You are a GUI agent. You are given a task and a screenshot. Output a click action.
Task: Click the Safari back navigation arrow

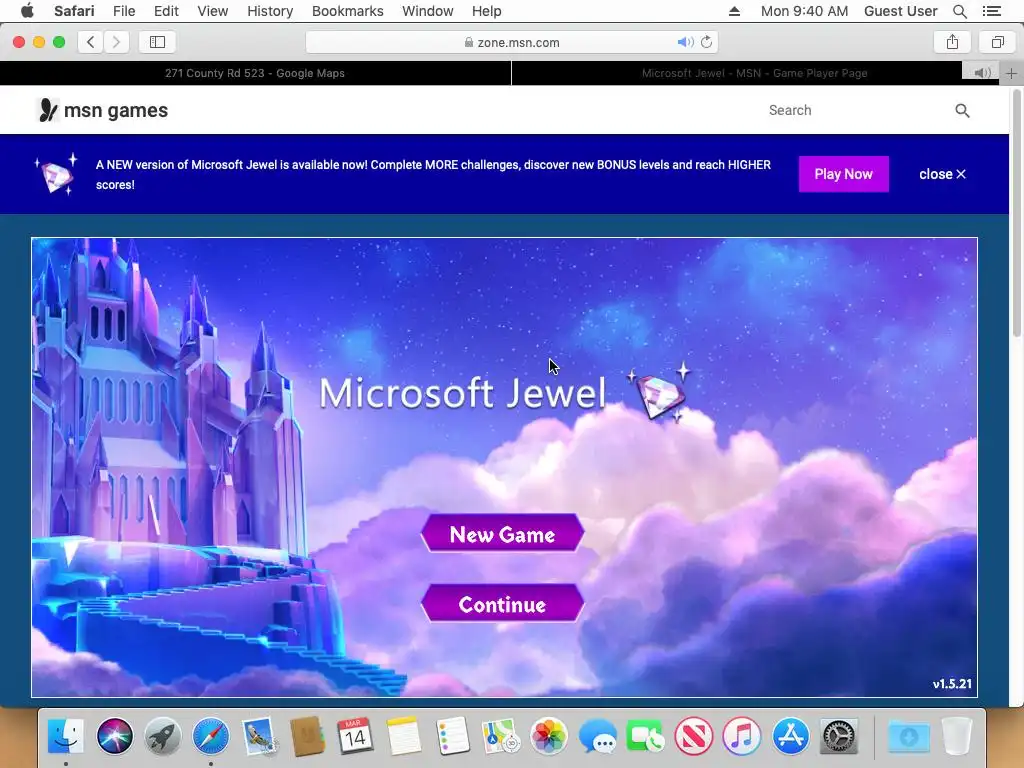tap(91, 42)
